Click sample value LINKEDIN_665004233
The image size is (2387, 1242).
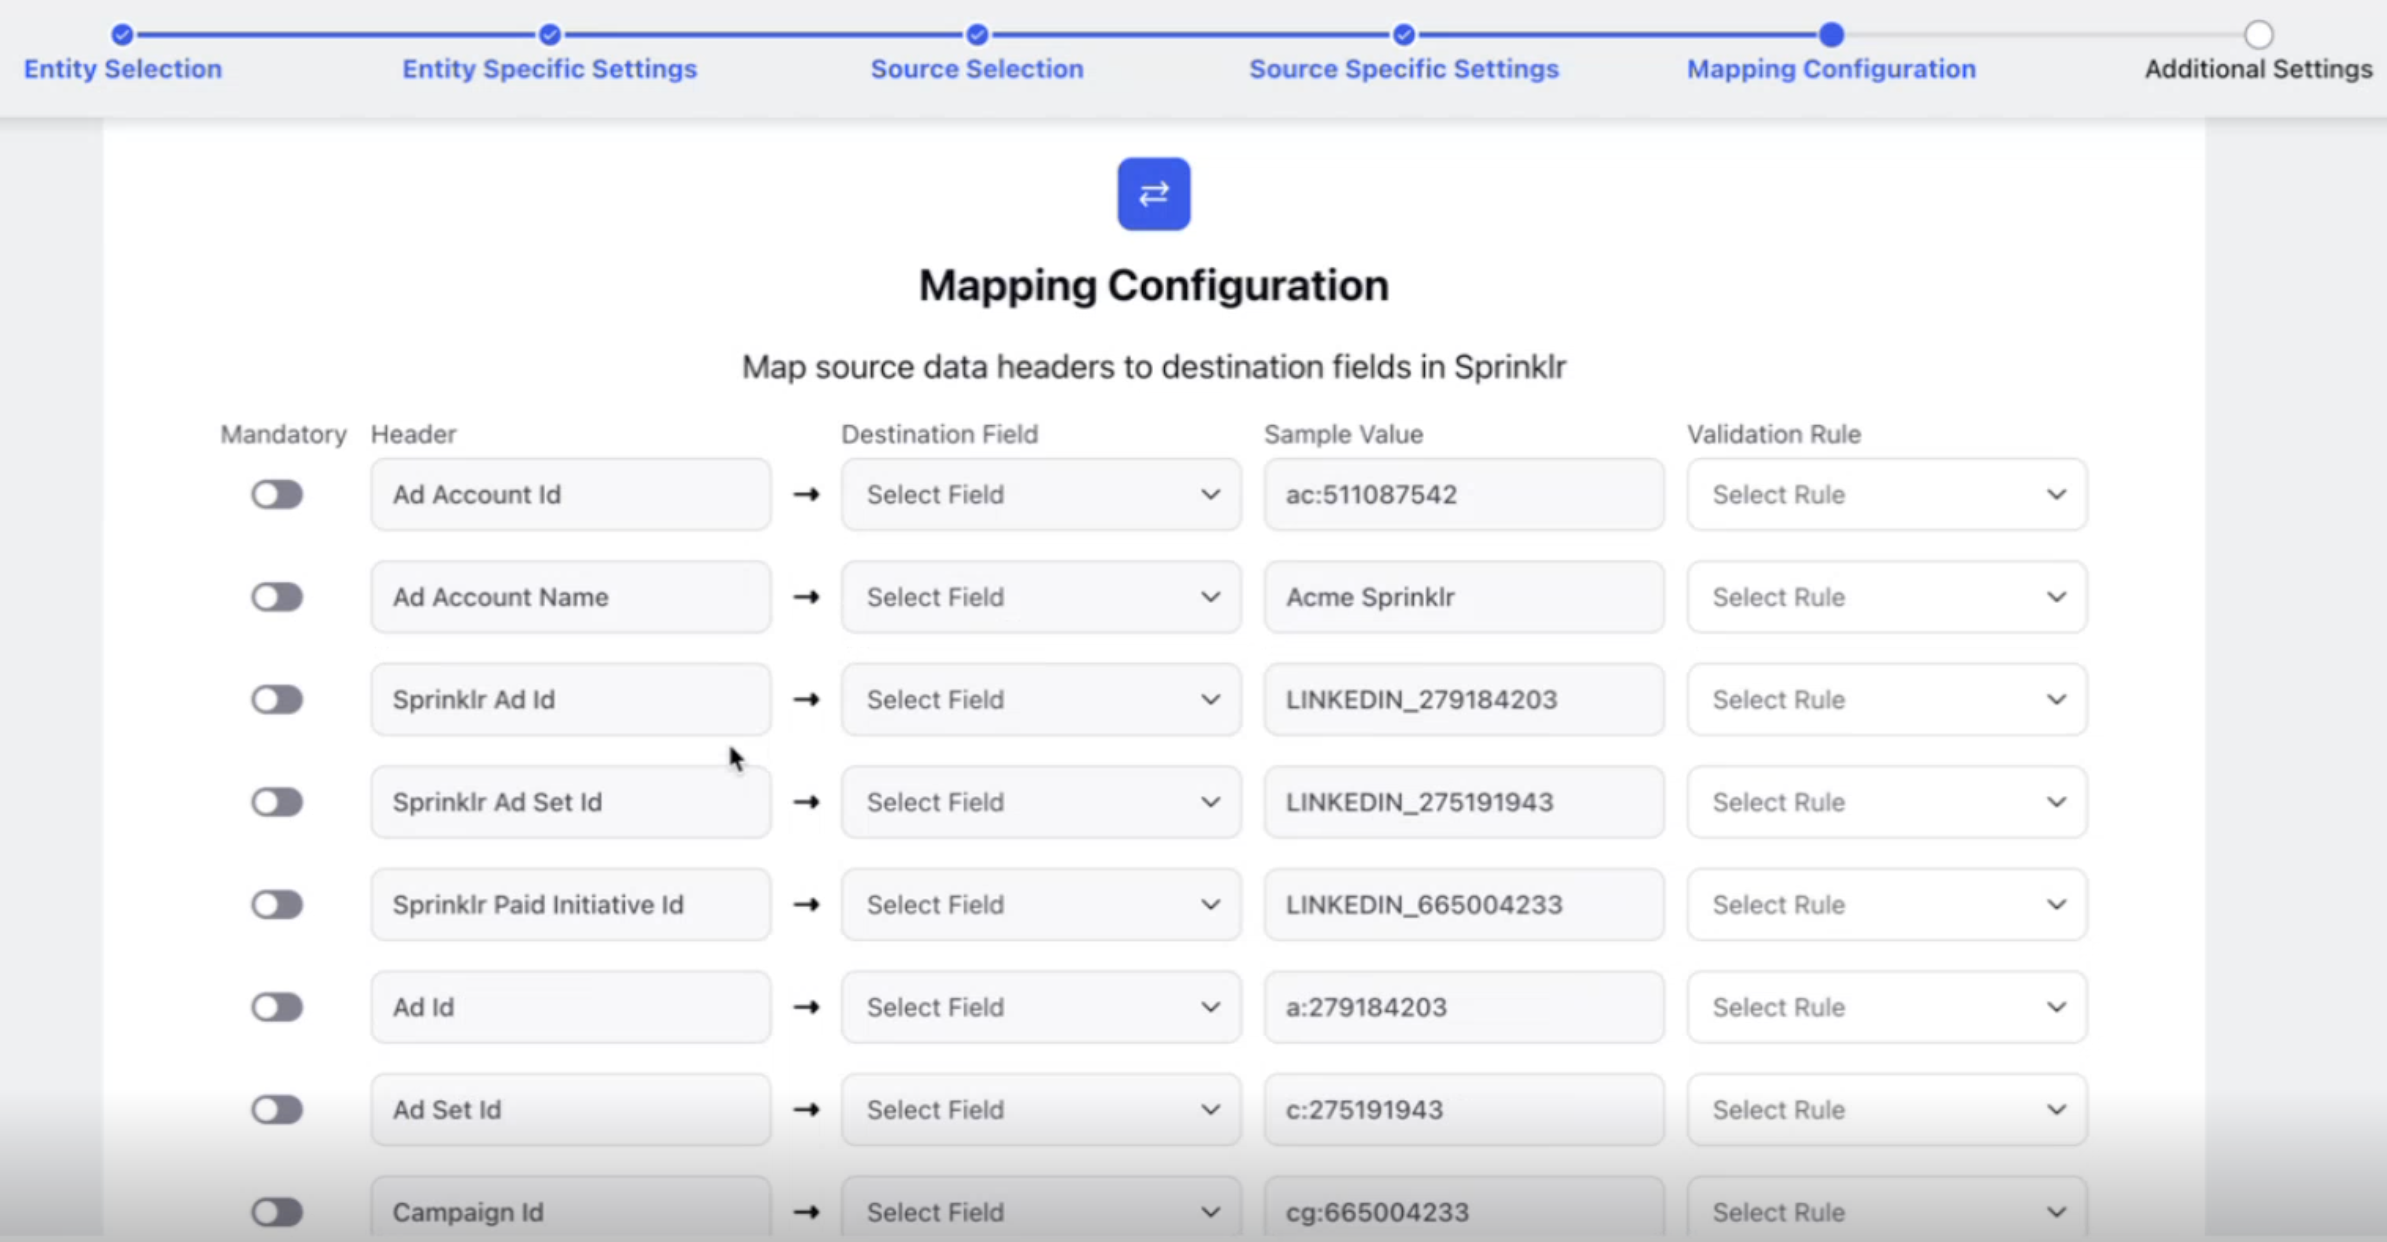coord(1464,904)
